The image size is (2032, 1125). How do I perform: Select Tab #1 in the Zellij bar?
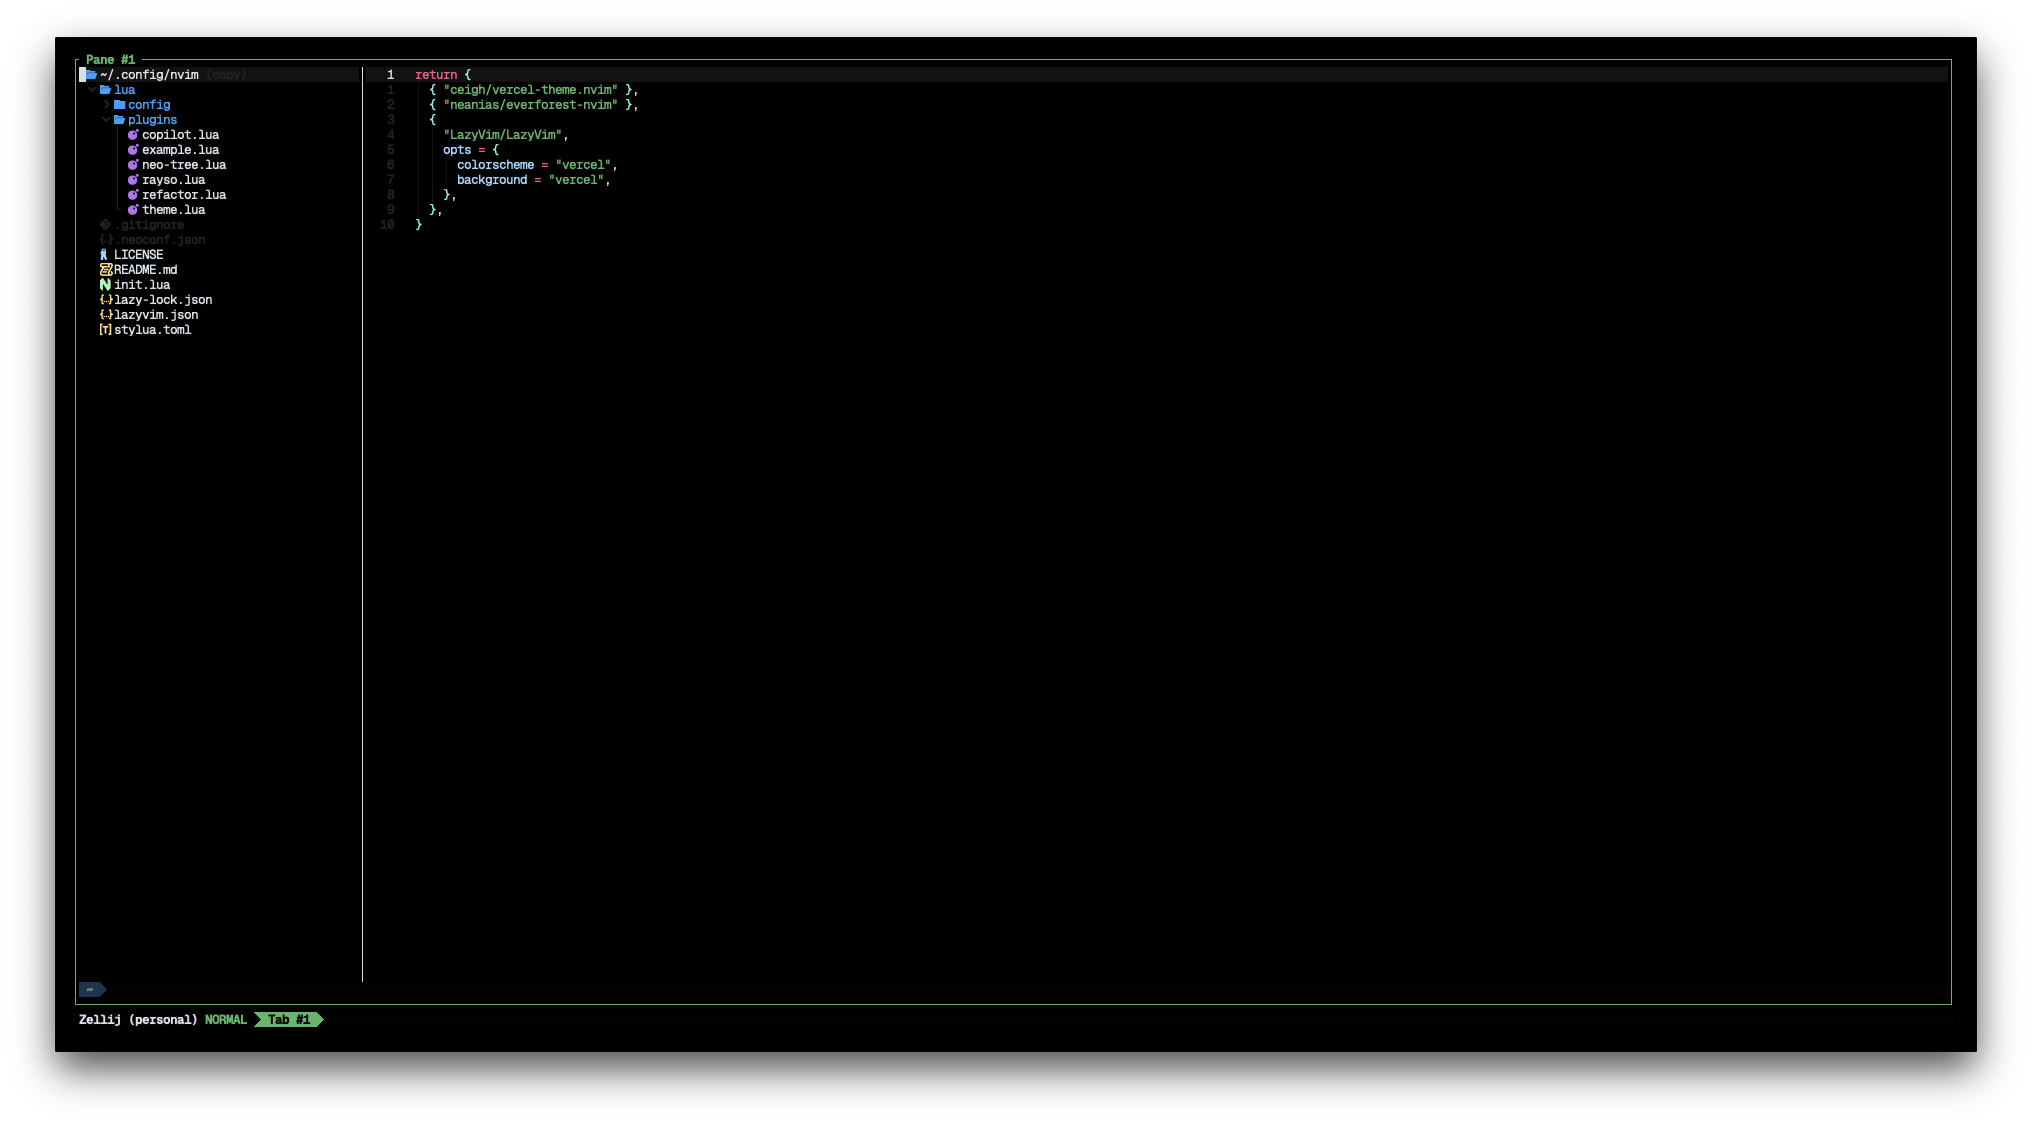coord(289,1020)
